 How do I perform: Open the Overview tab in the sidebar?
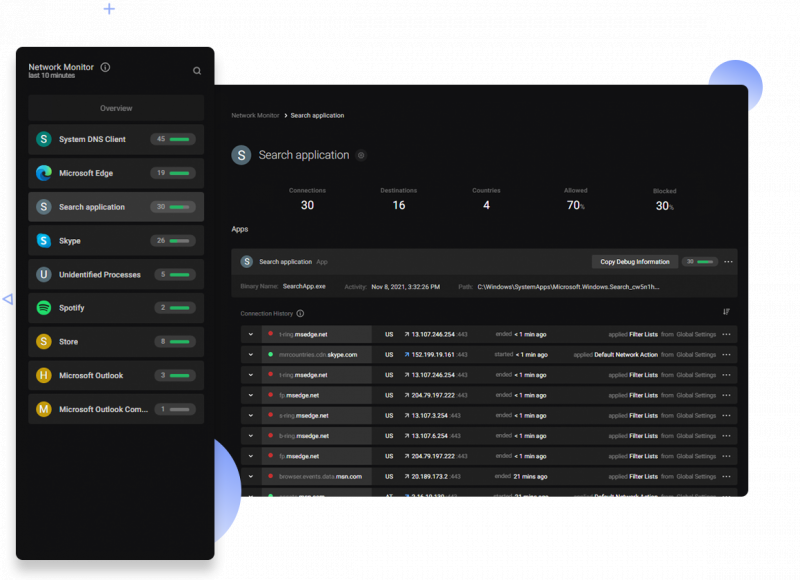tap(116, 108)
